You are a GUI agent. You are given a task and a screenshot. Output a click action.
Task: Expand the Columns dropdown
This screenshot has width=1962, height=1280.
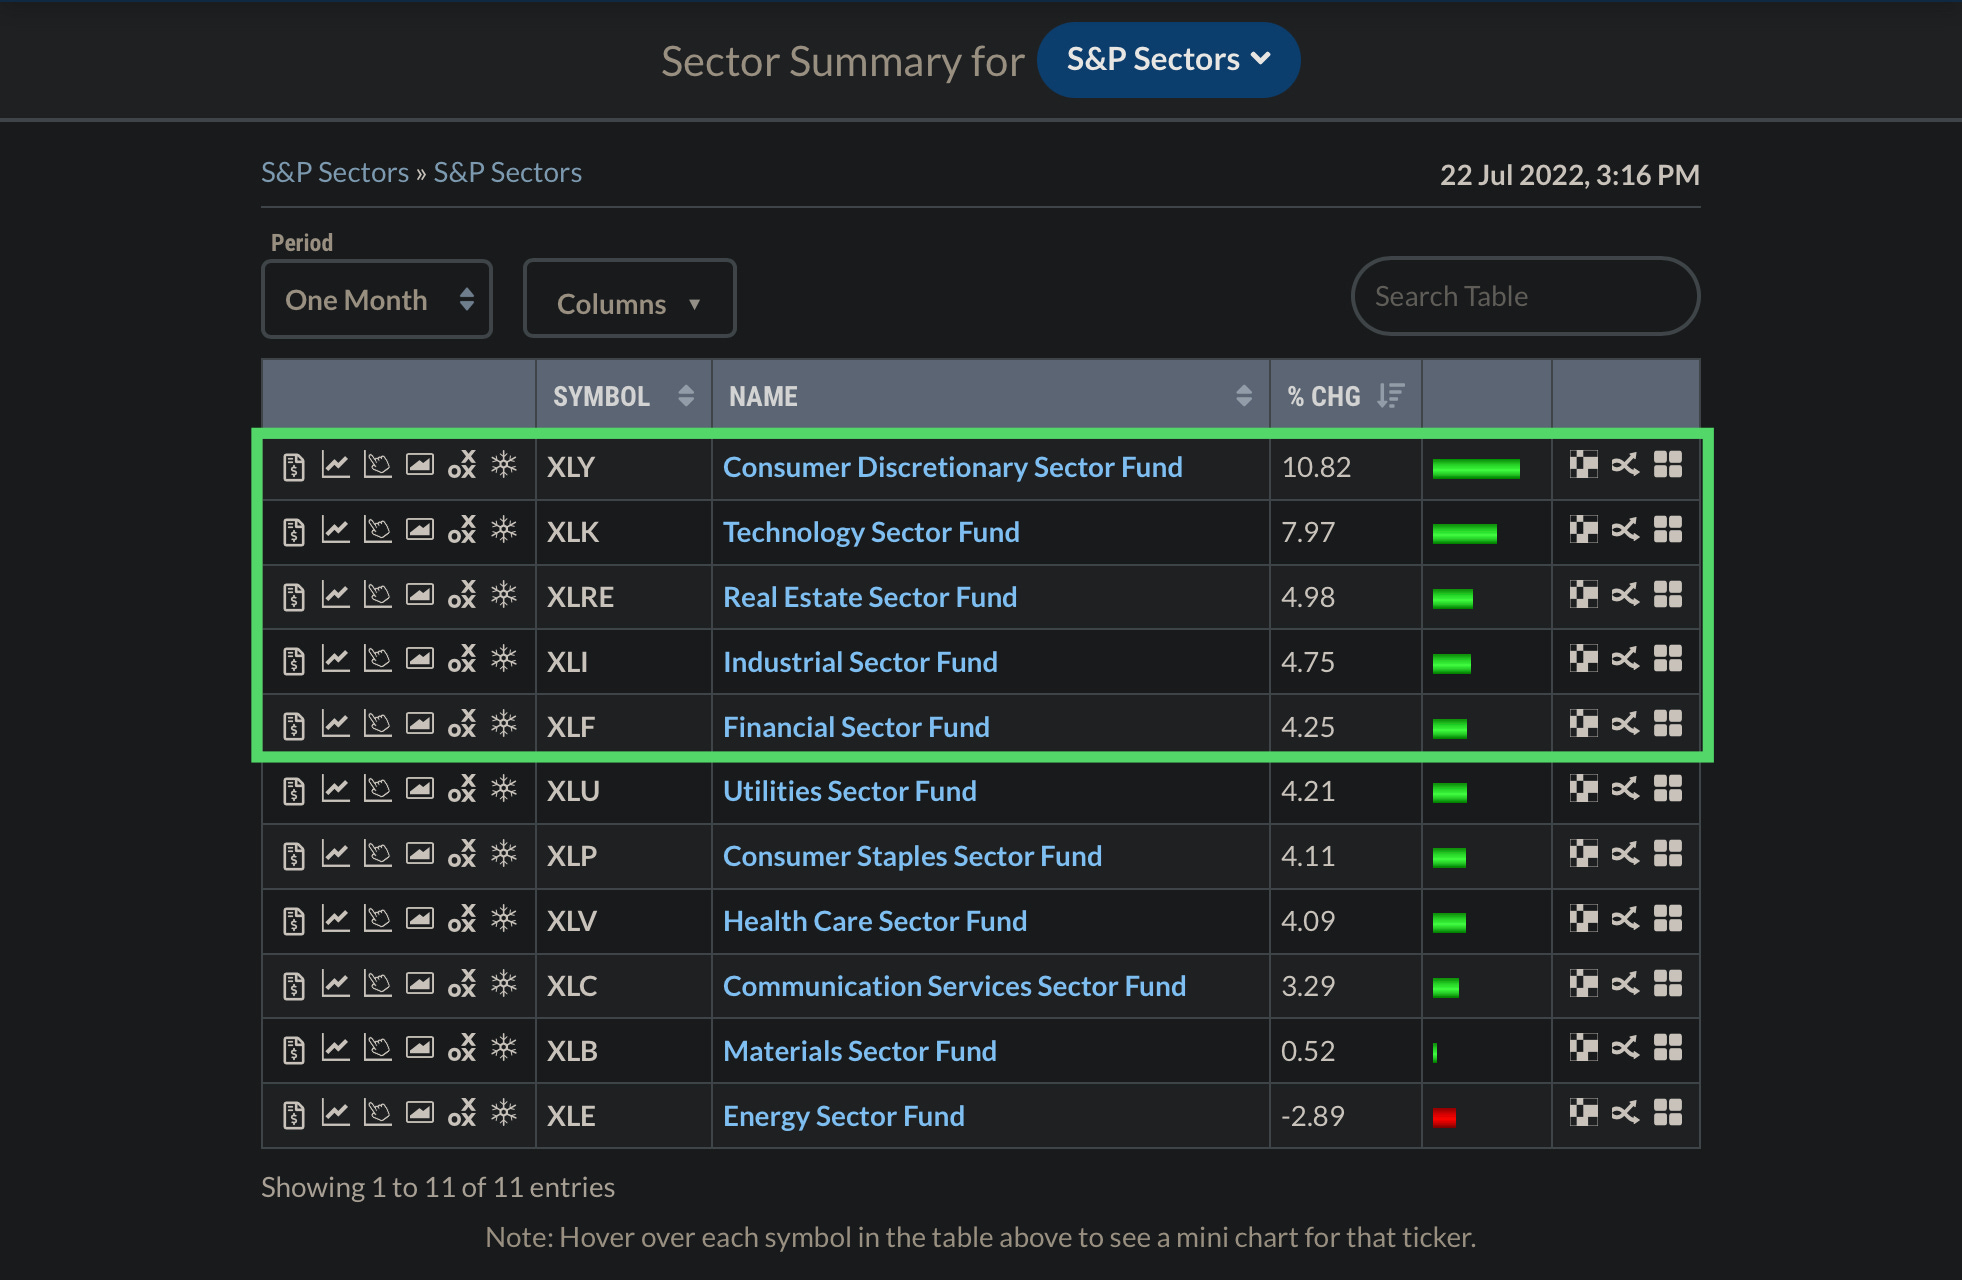pos(629,299)
